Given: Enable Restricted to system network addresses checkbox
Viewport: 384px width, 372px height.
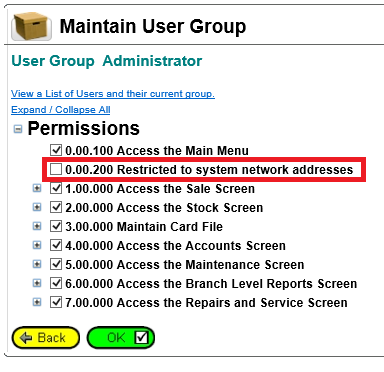Looking at the screenshot, I should pos(56,169).
